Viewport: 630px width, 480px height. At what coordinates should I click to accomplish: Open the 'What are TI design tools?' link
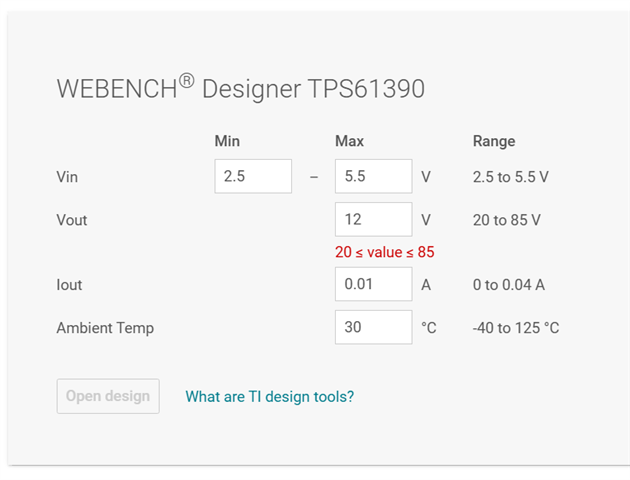(269, 396)
